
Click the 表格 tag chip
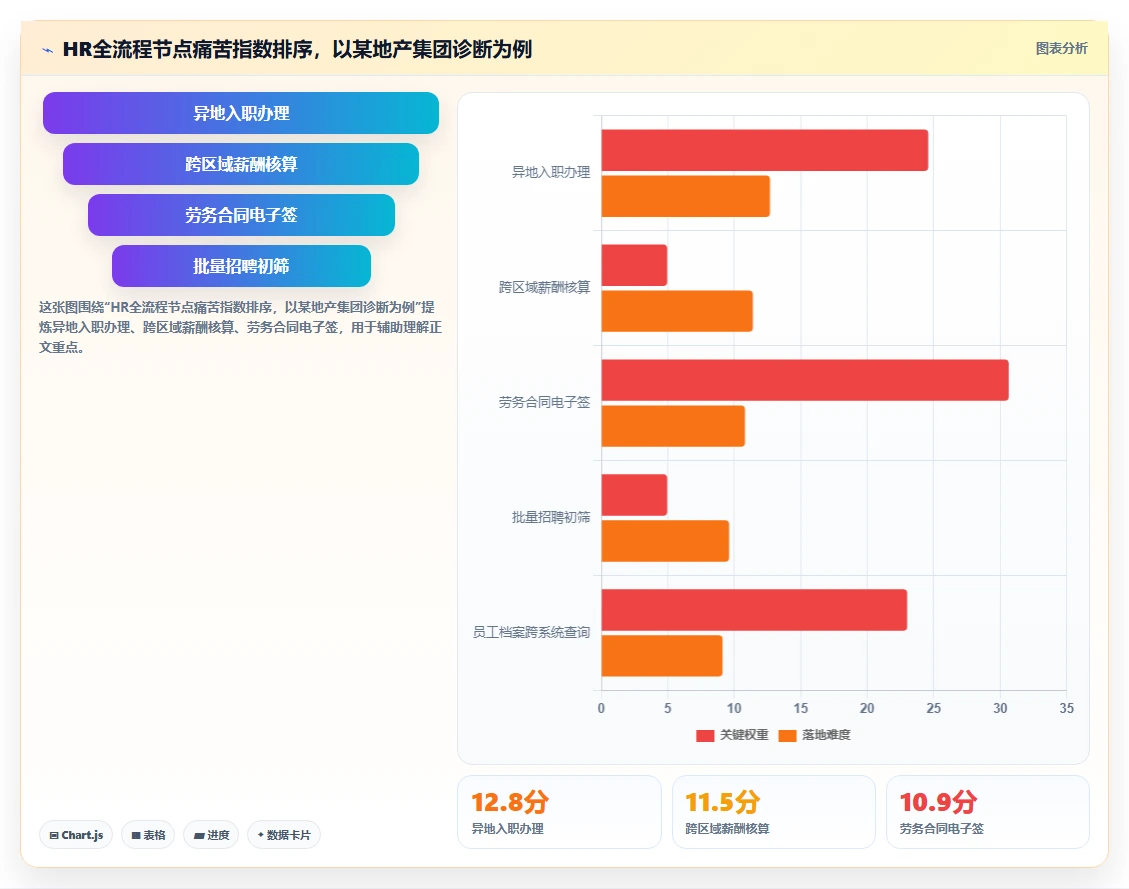pyautogui.click(x=148, y=835)
